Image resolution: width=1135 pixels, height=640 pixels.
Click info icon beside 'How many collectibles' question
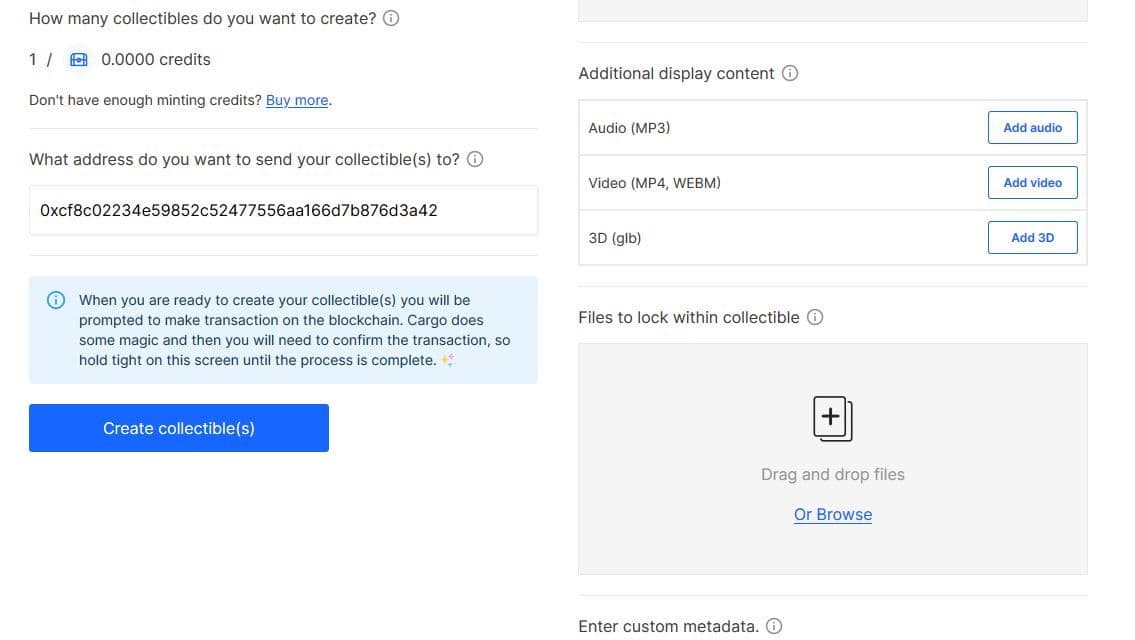392,18
